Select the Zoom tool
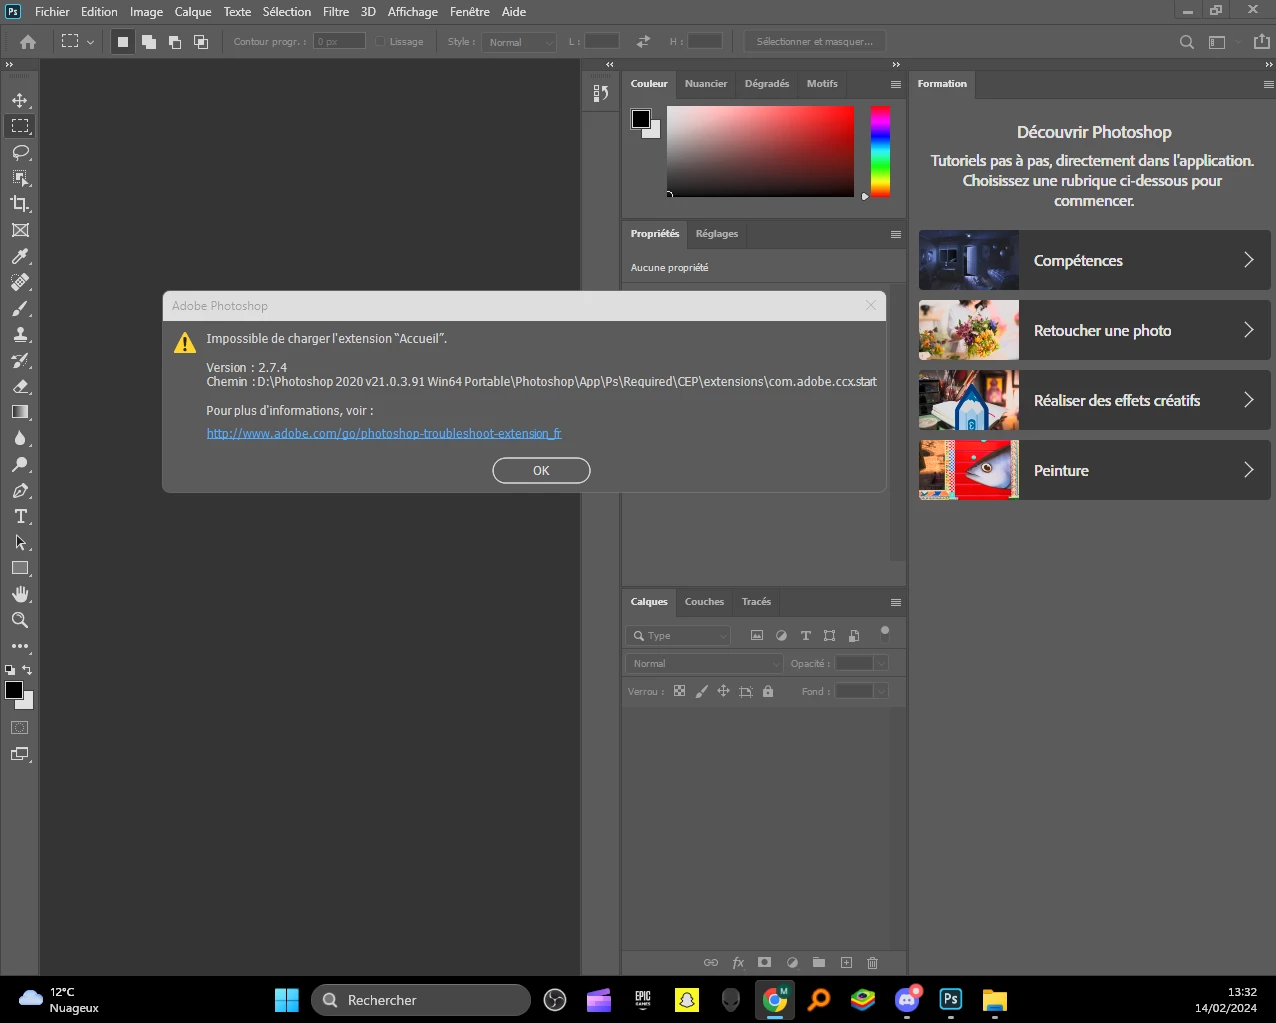 coord(20,620)
